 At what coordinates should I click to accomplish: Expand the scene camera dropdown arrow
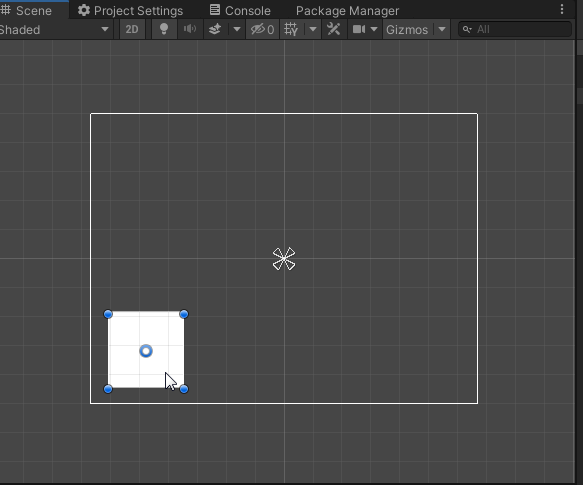374,29
